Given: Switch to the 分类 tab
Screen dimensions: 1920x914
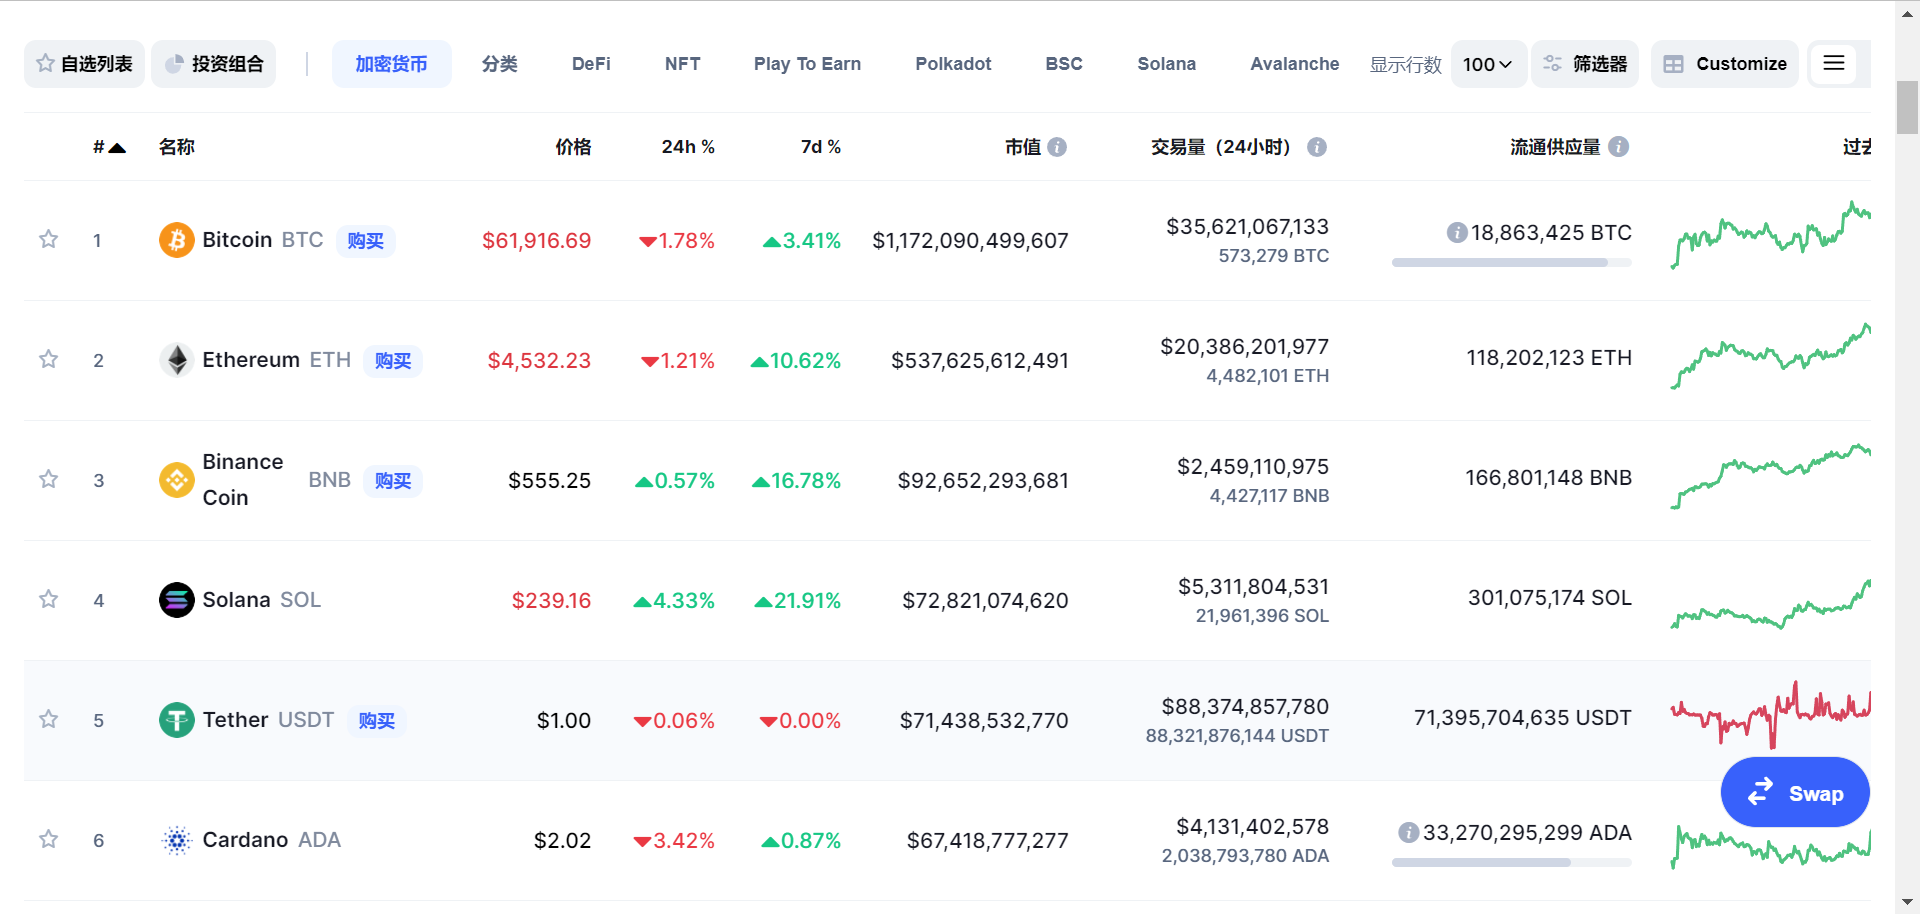Looking at the screenshot, I should pos(500,64).
